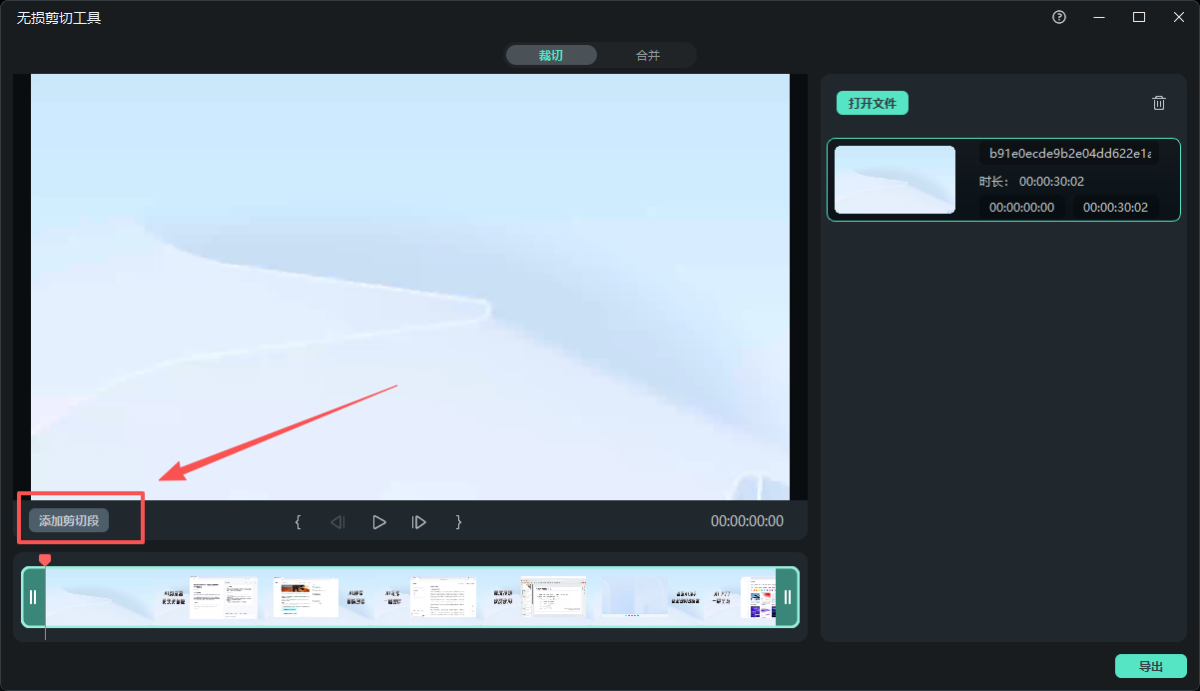
Task: Step back to the previous frame
Action: click(338, 522)
